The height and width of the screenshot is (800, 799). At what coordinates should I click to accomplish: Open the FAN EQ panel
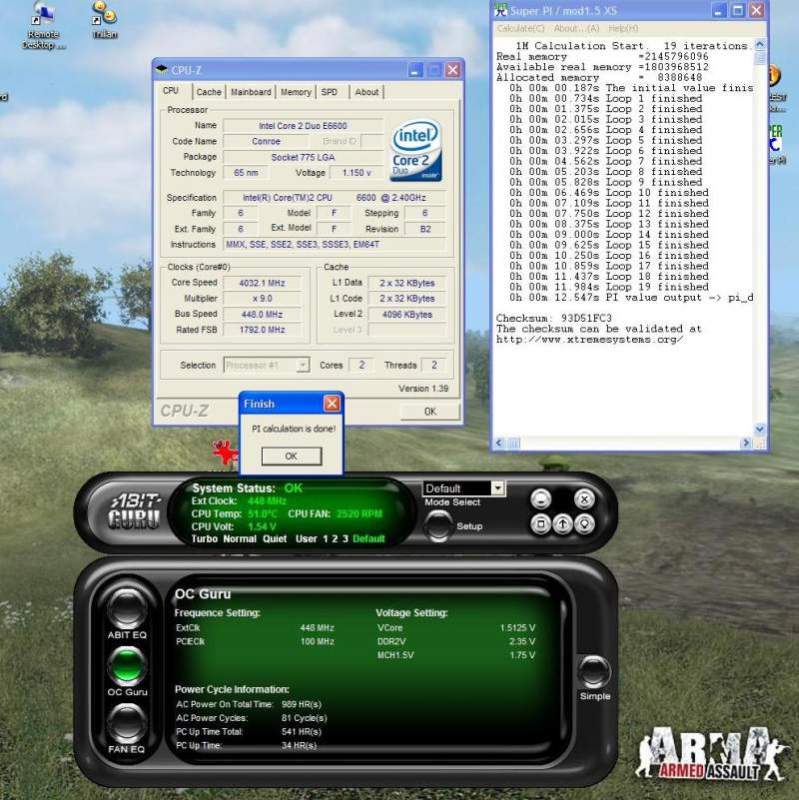point(127,722)
